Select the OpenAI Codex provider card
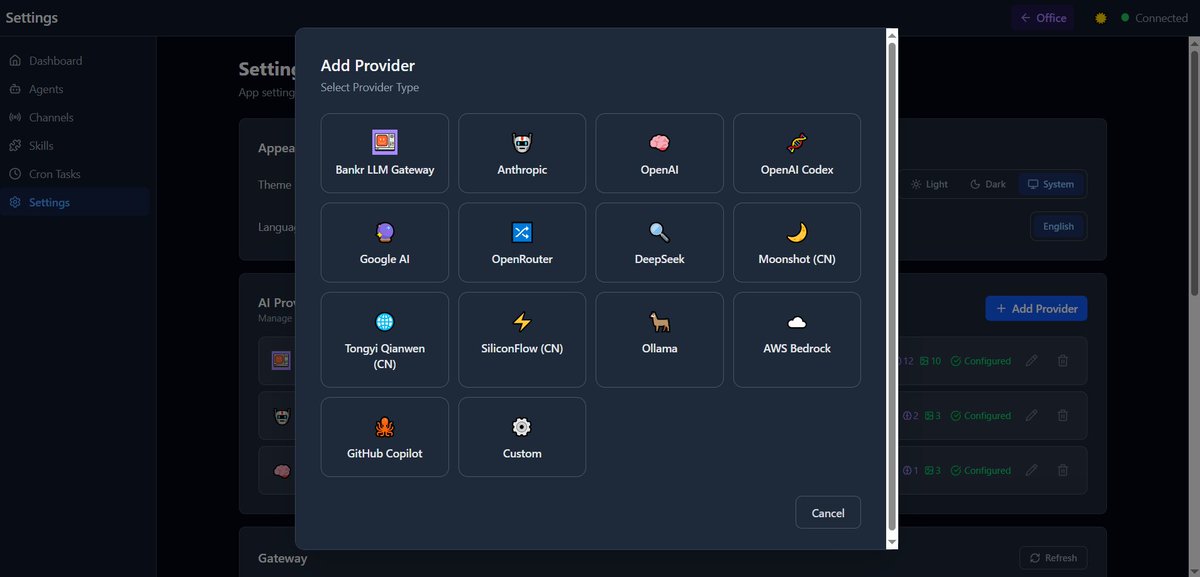The height and width of the screenshot is (577, 1200). pos(797,153)
